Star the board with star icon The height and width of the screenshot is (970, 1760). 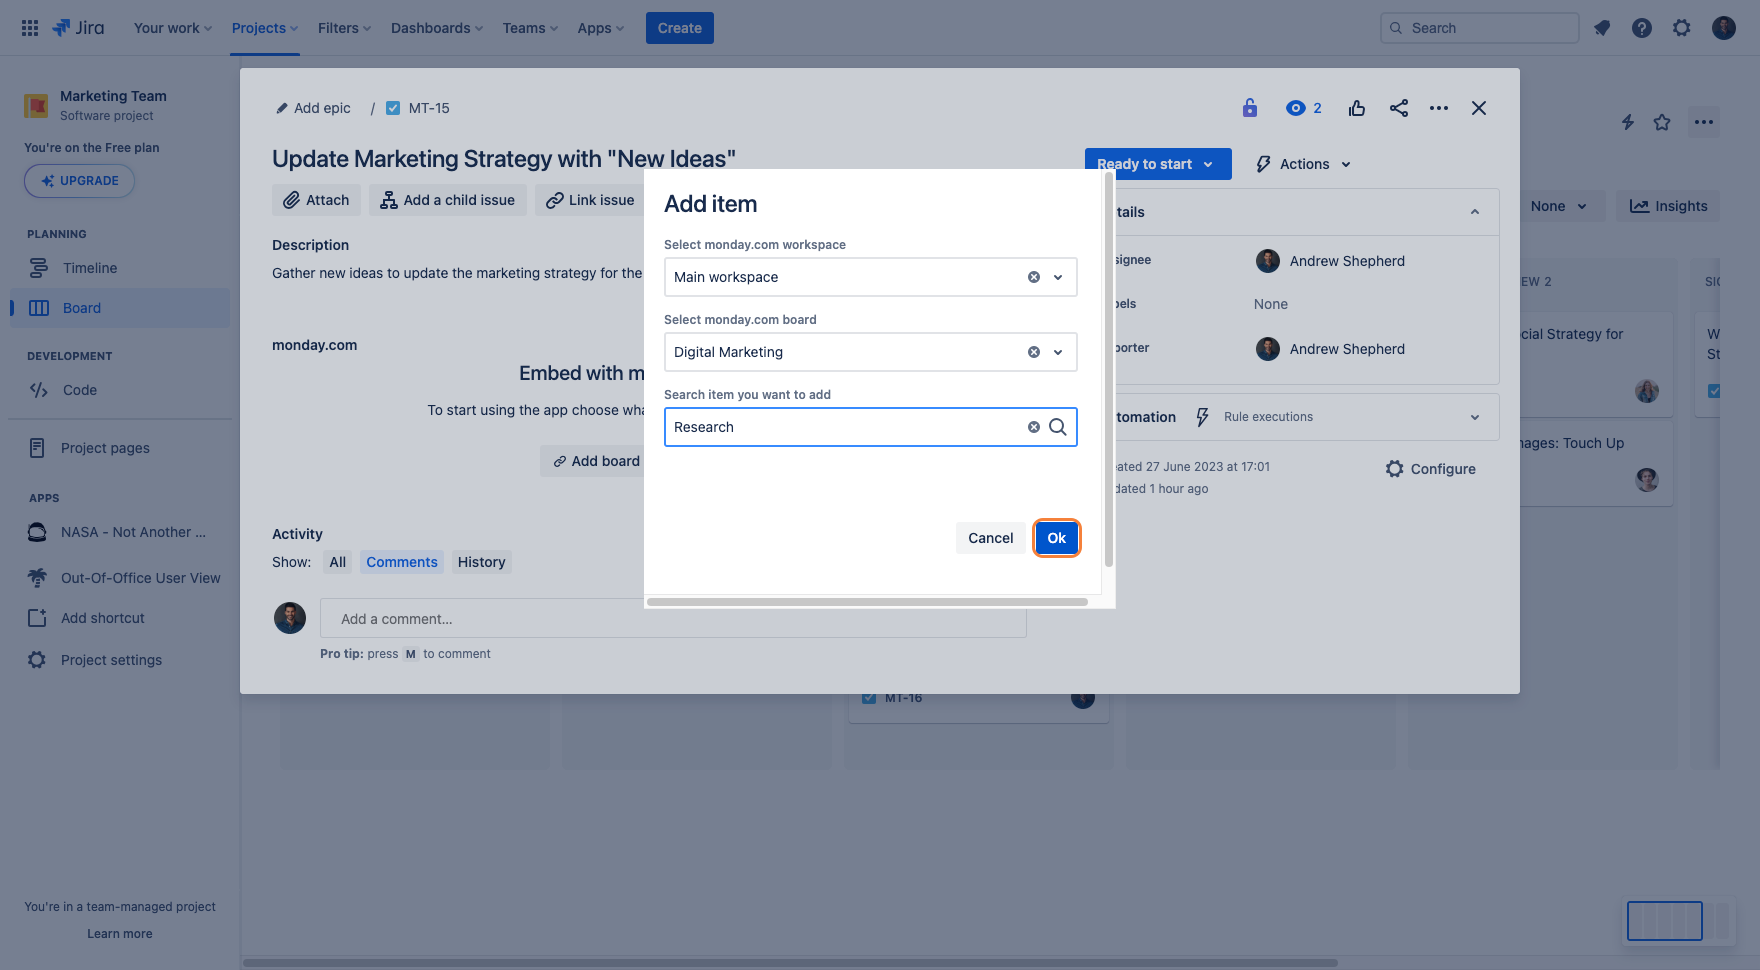[1662, 122]
